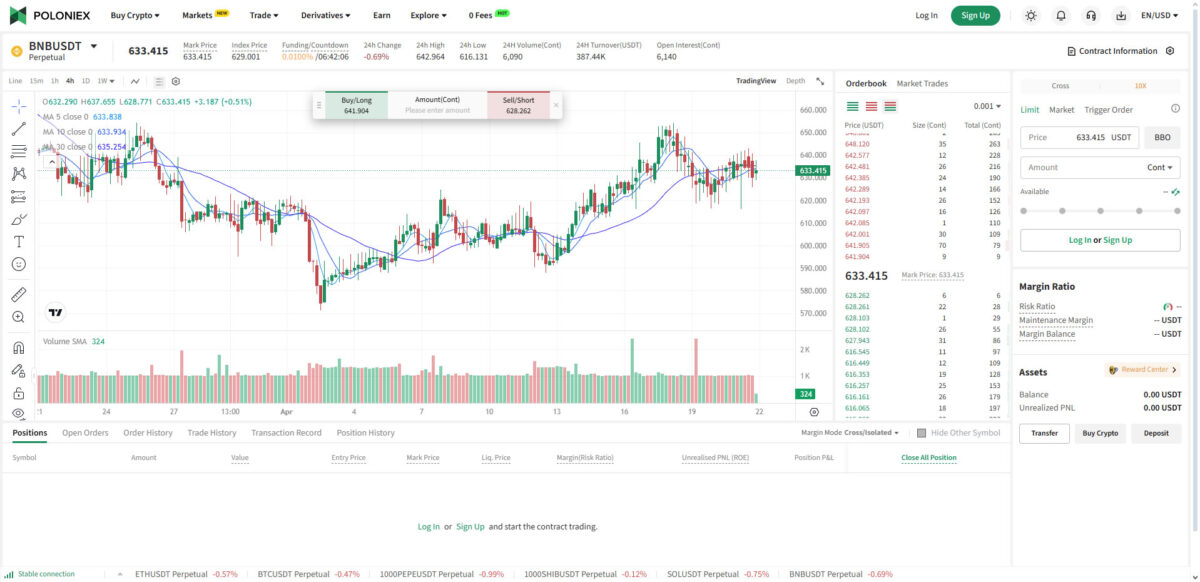Open the Reward Center link

click(x=1143, y=370)
